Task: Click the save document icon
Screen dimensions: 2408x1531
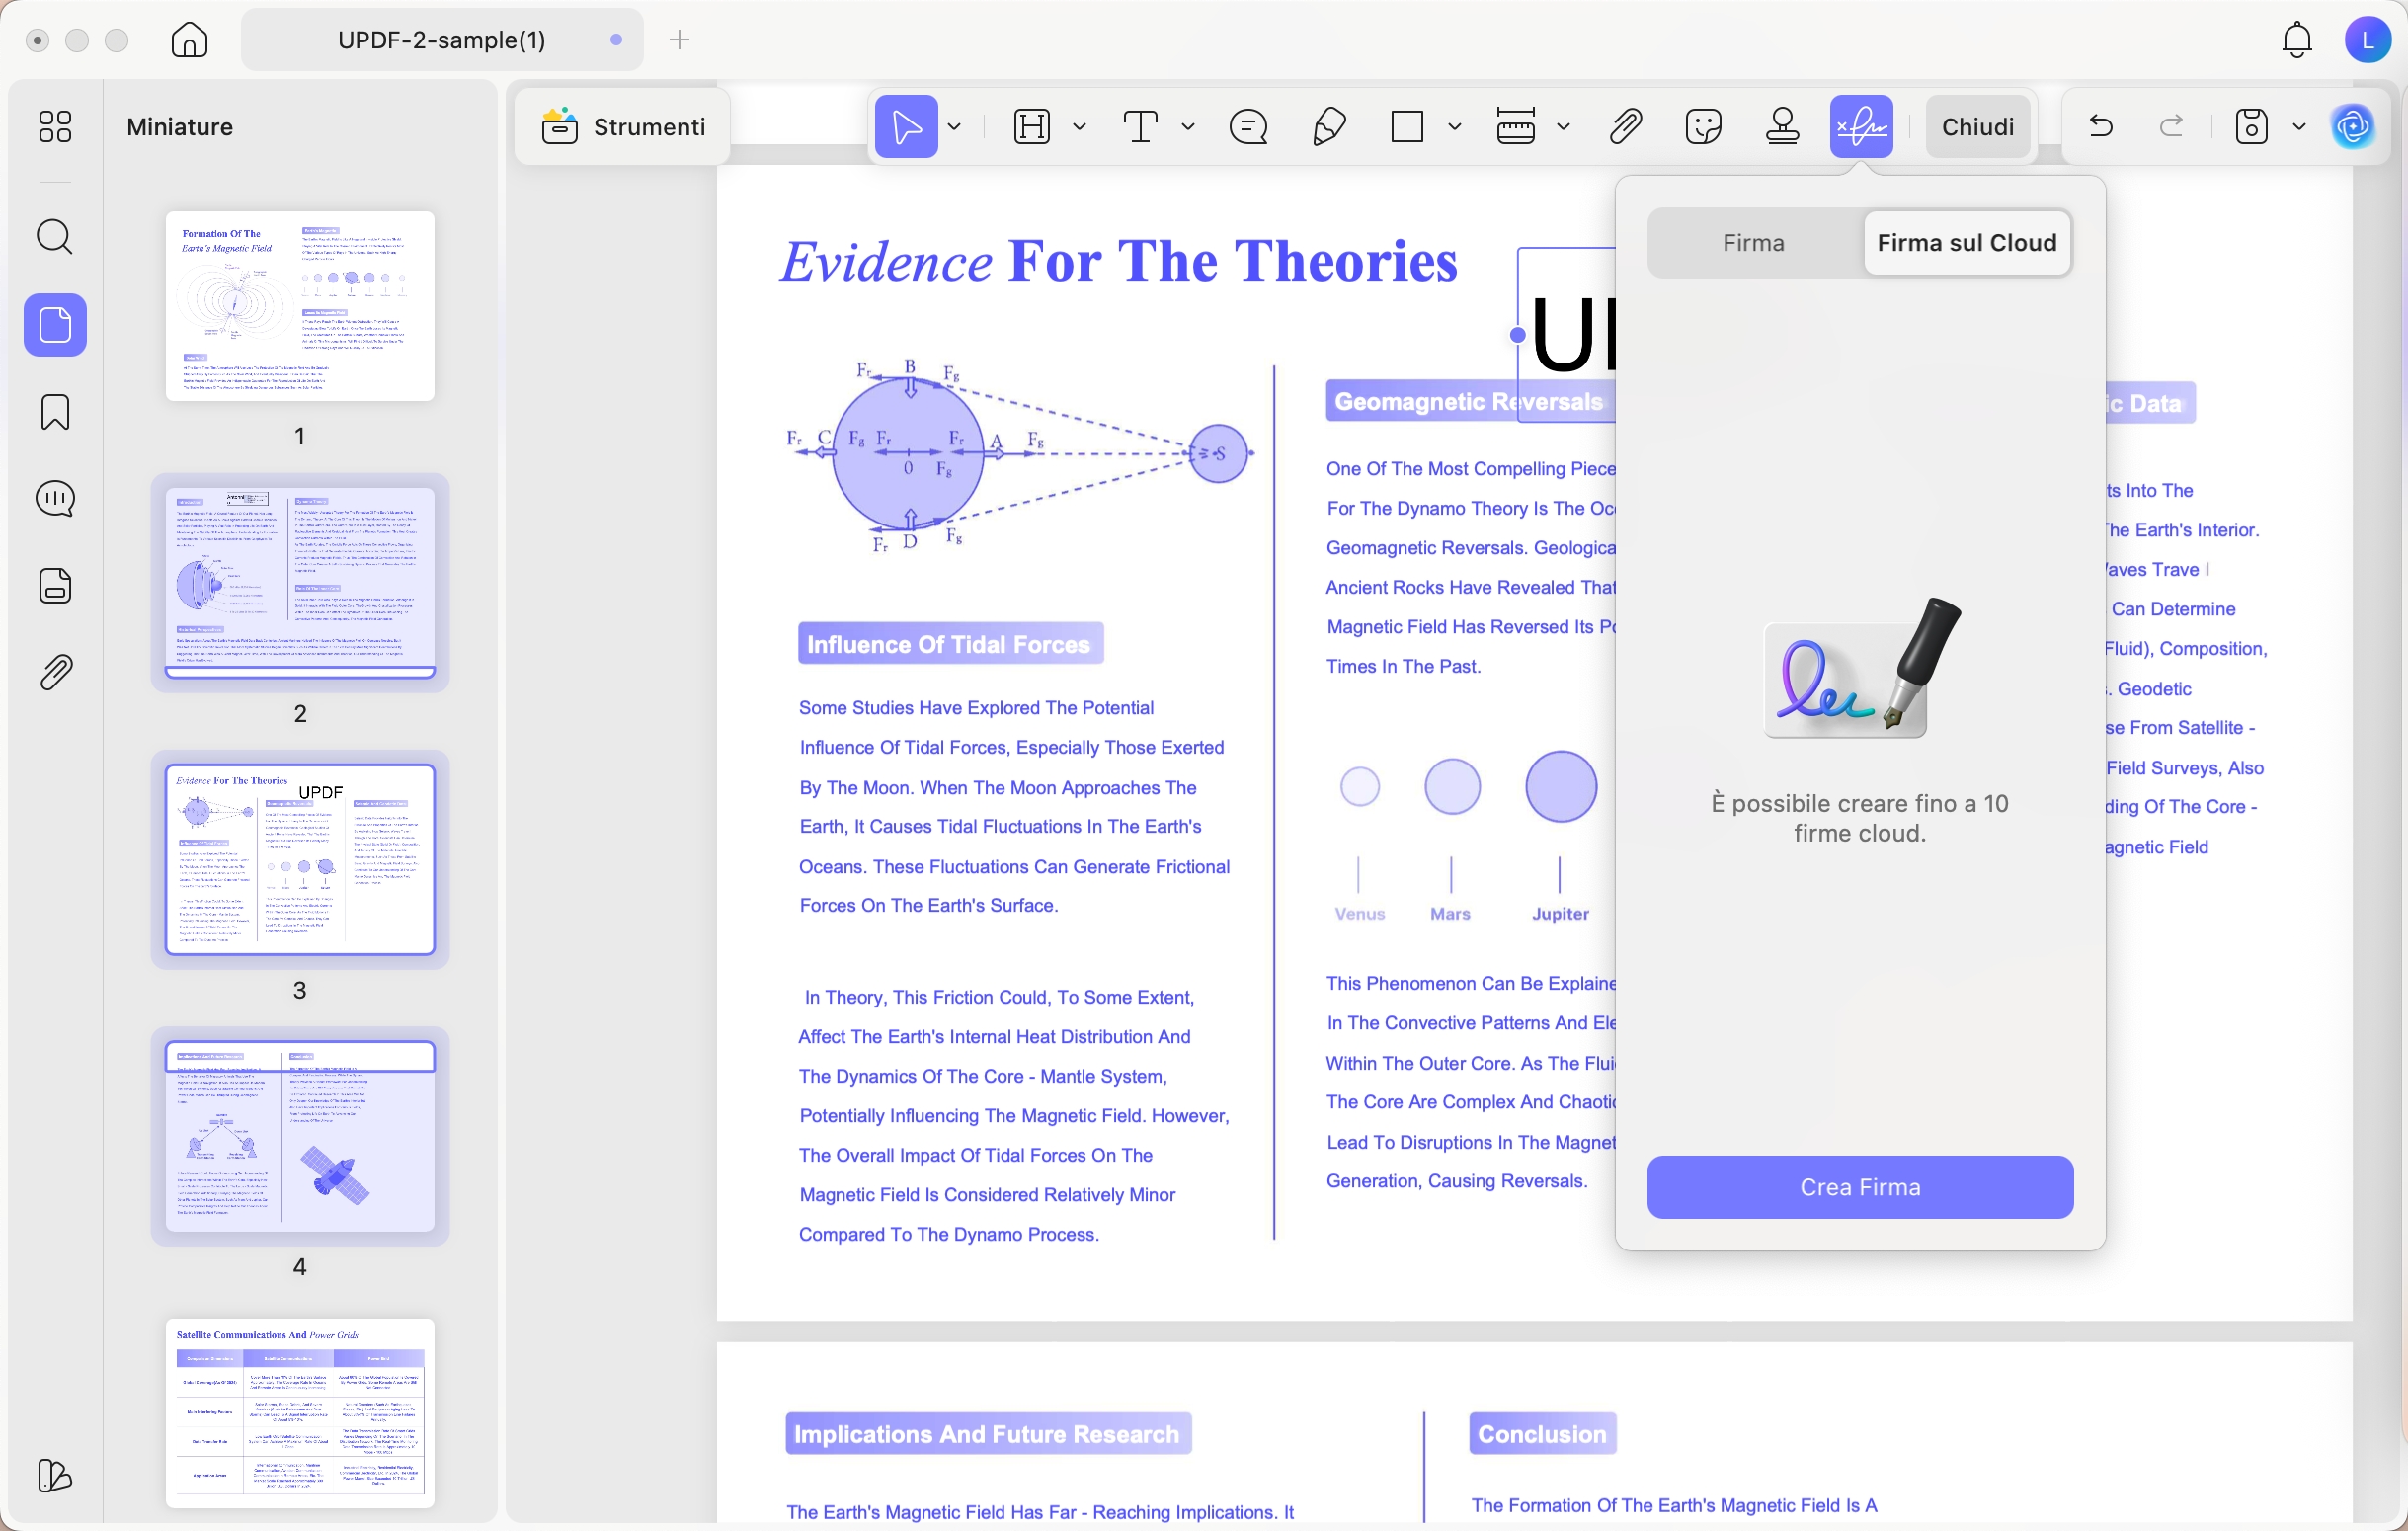Action: [2251, 127]
